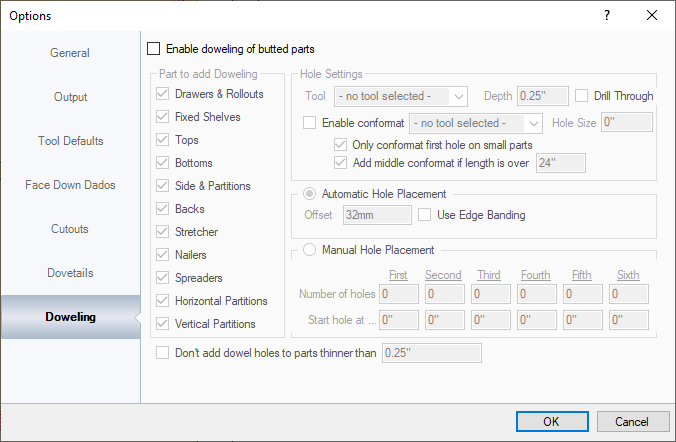The image size is (676, 442).
Task: Open the Tool selection dropdown
Action: tap(401, 96)
